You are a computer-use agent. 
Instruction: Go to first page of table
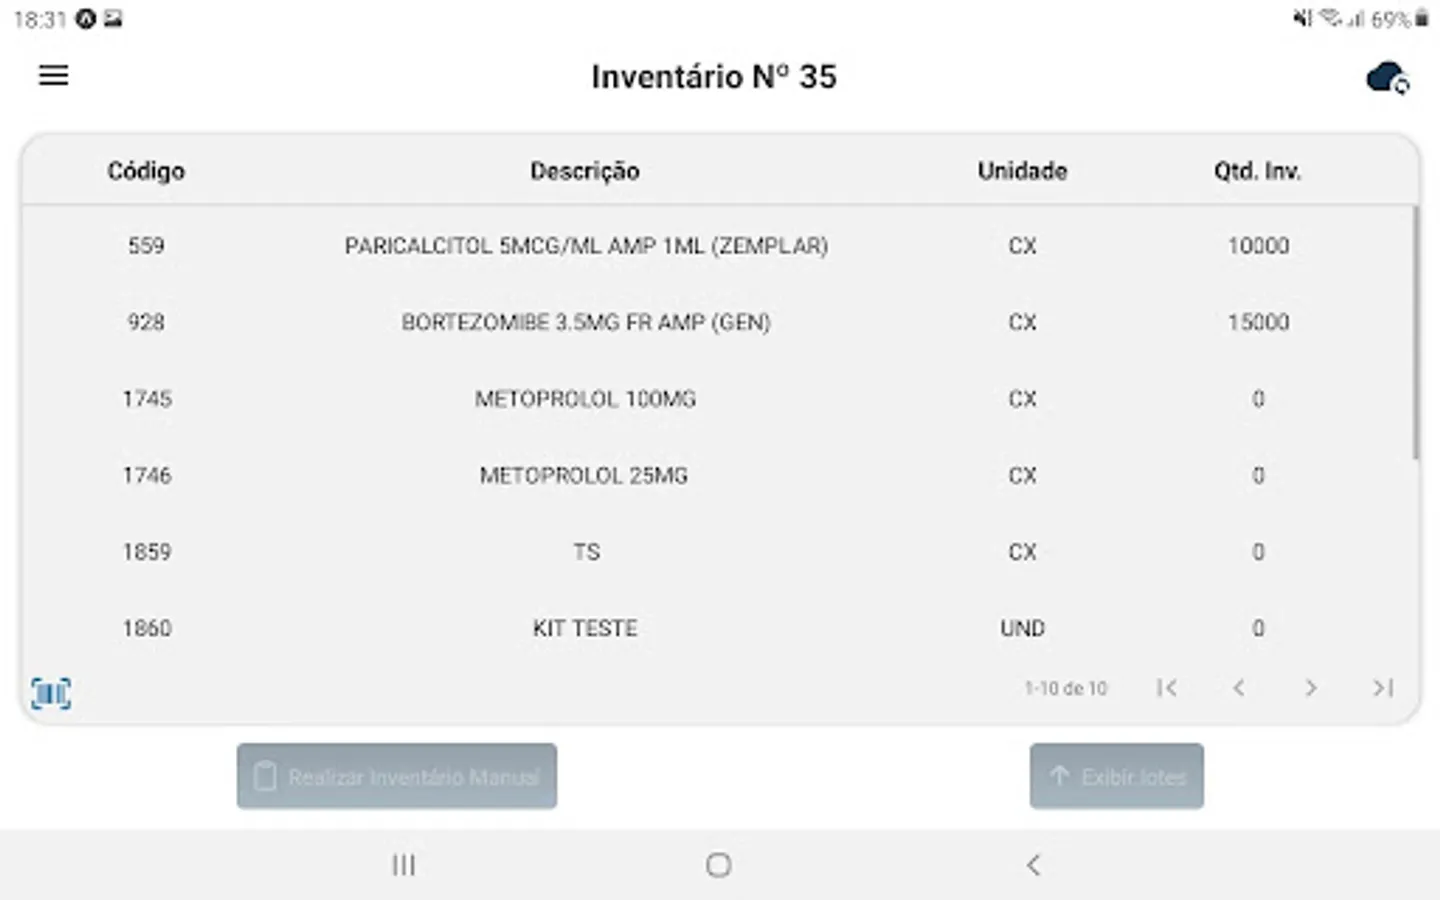(1166, 688)
